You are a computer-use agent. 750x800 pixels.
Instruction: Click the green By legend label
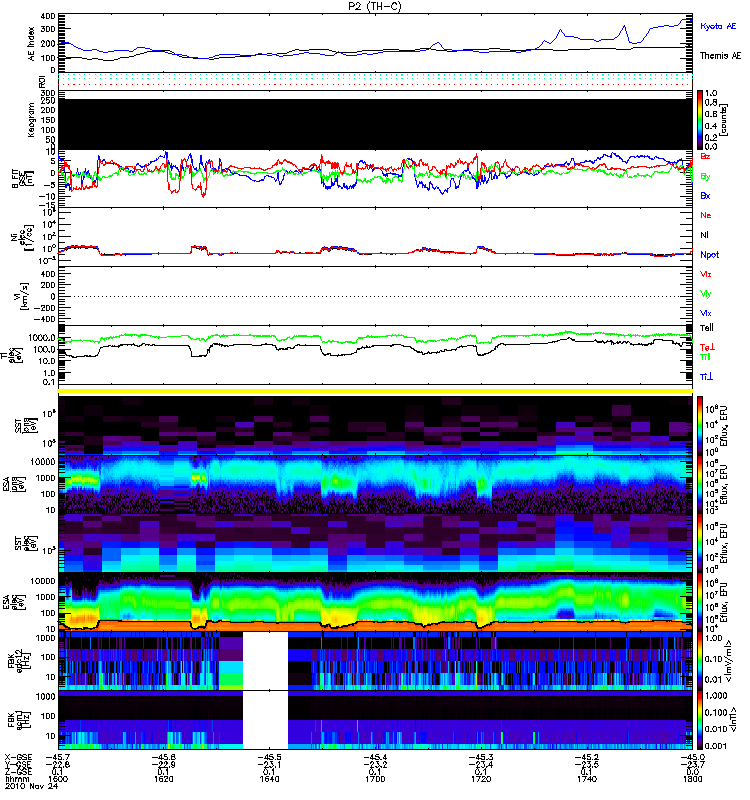click(705, 176)
